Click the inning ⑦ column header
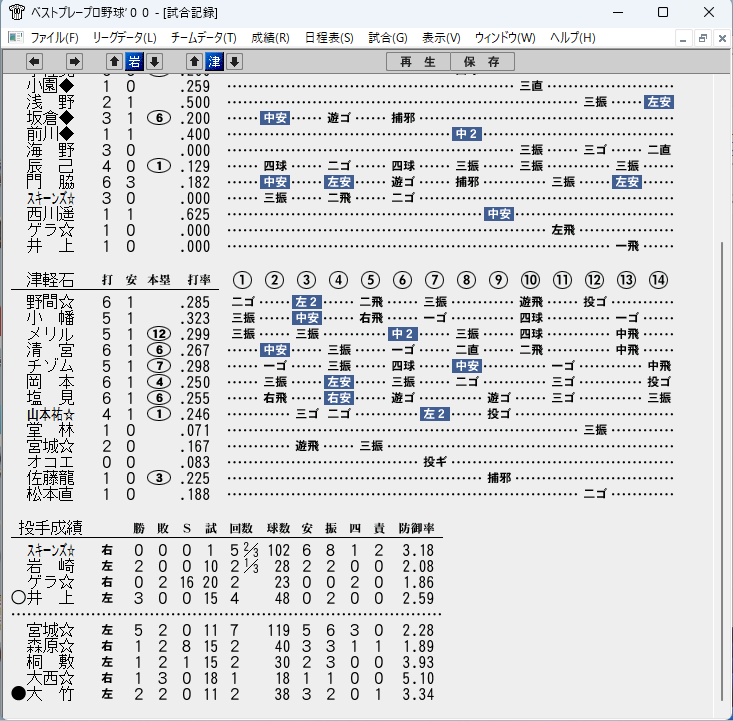Viewport: 733px width, 721px height. (434, 280)
